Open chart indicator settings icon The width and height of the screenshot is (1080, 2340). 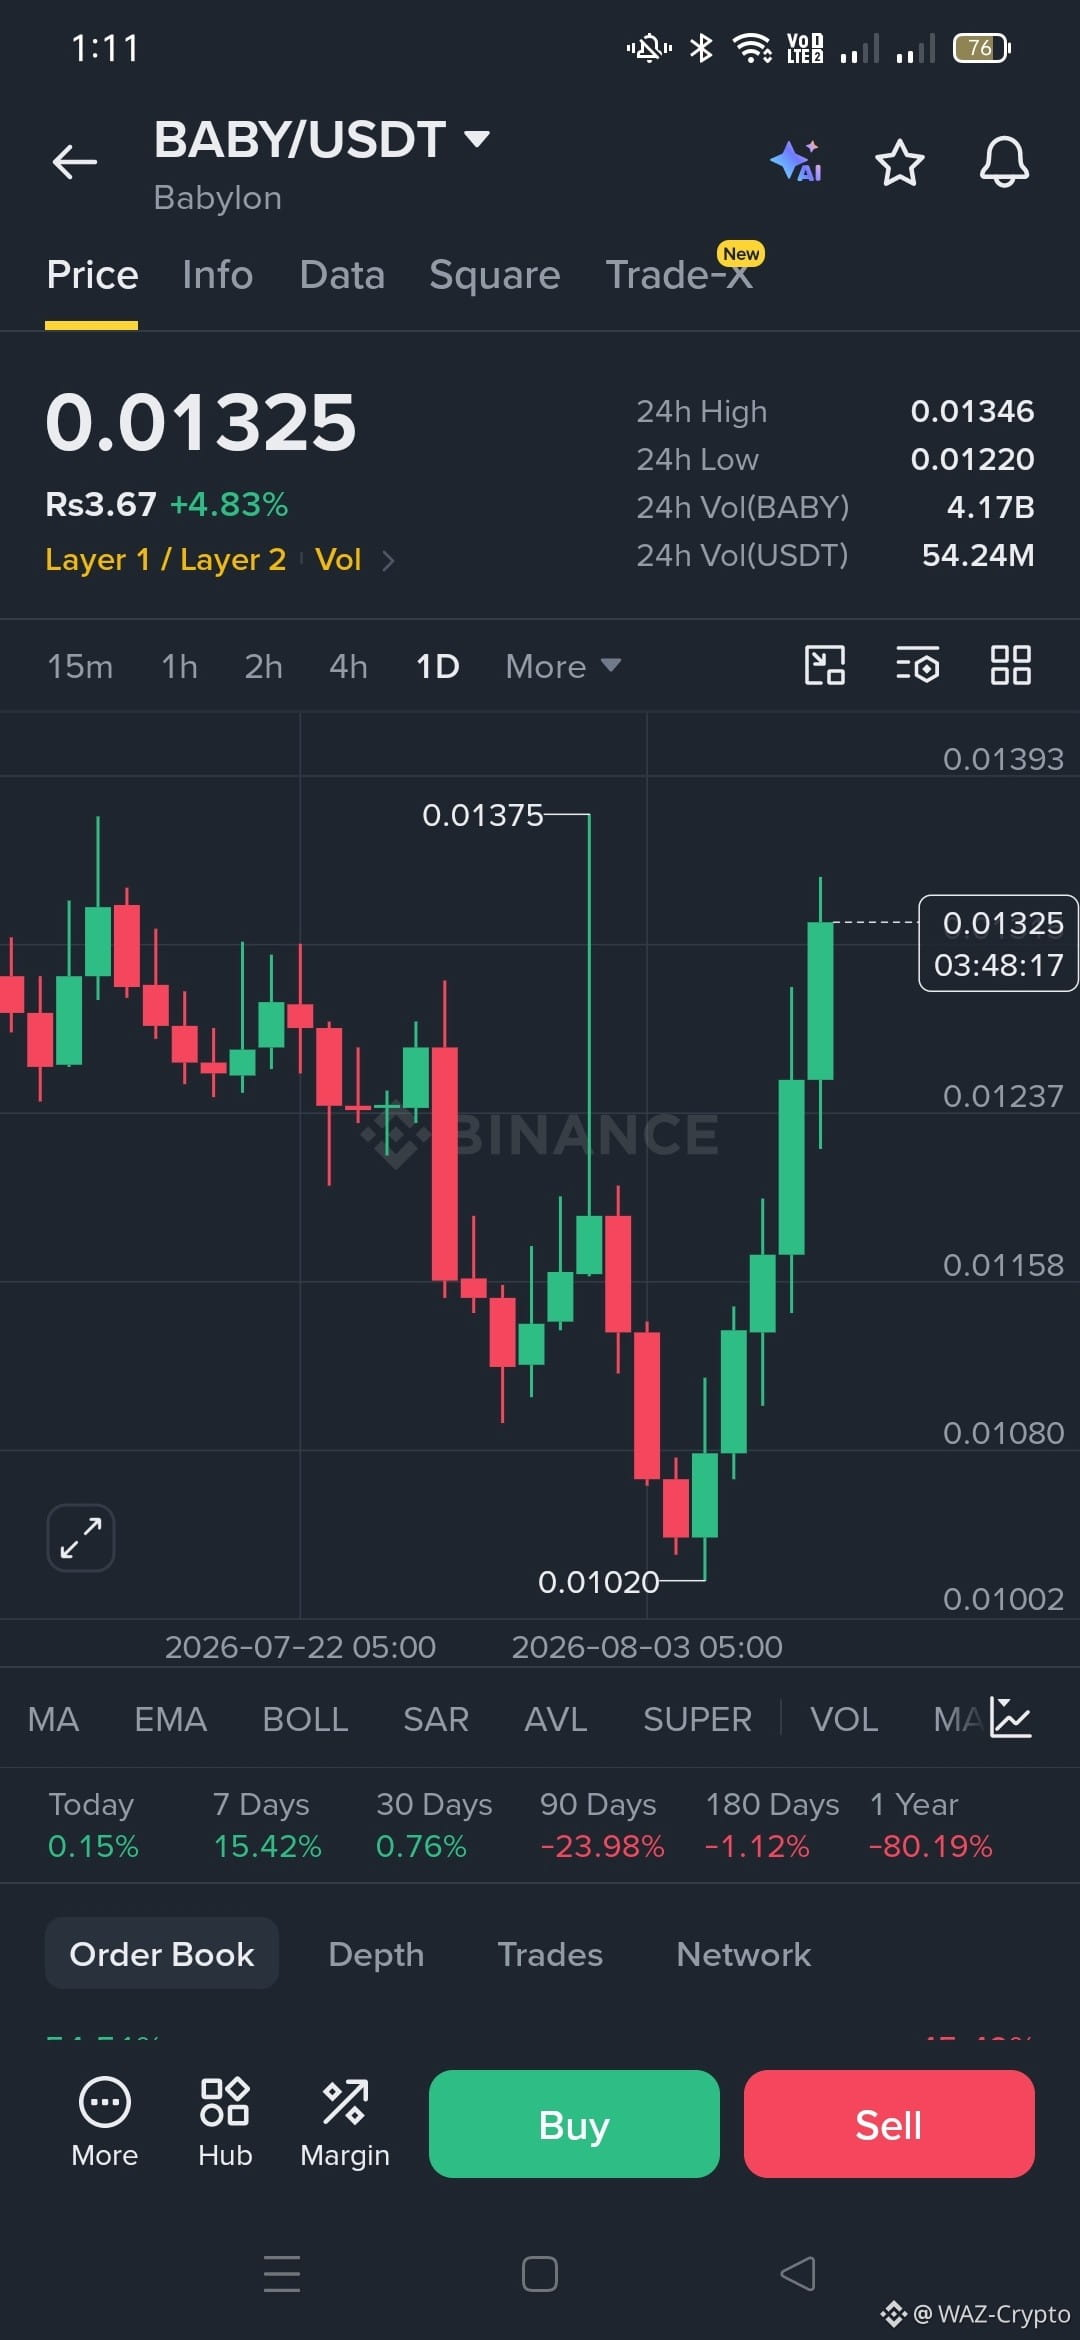tap(918, 665)
